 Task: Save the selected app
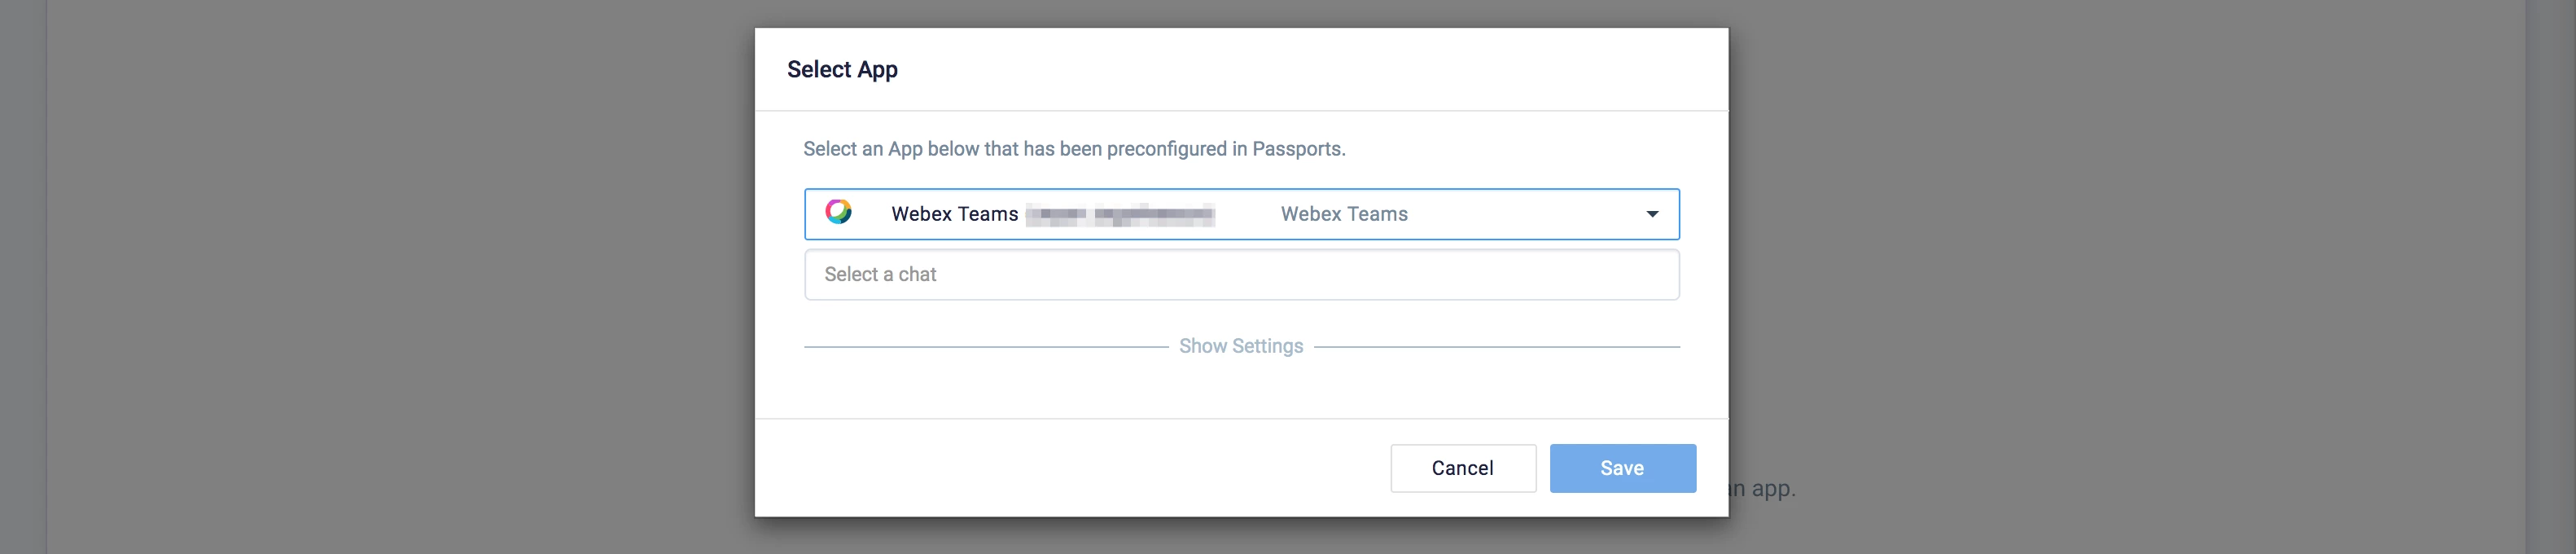(x=1621, y=468)
